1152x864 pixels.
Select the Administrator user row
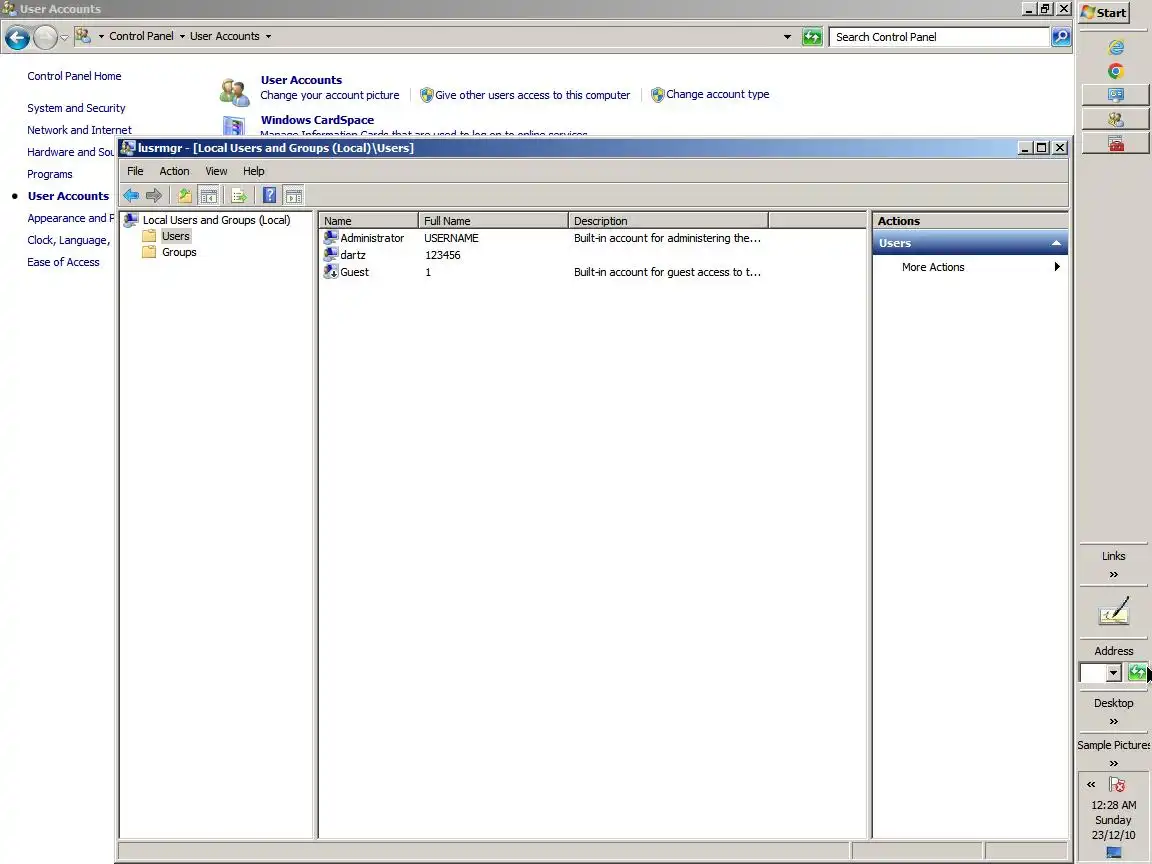[543, 238]
